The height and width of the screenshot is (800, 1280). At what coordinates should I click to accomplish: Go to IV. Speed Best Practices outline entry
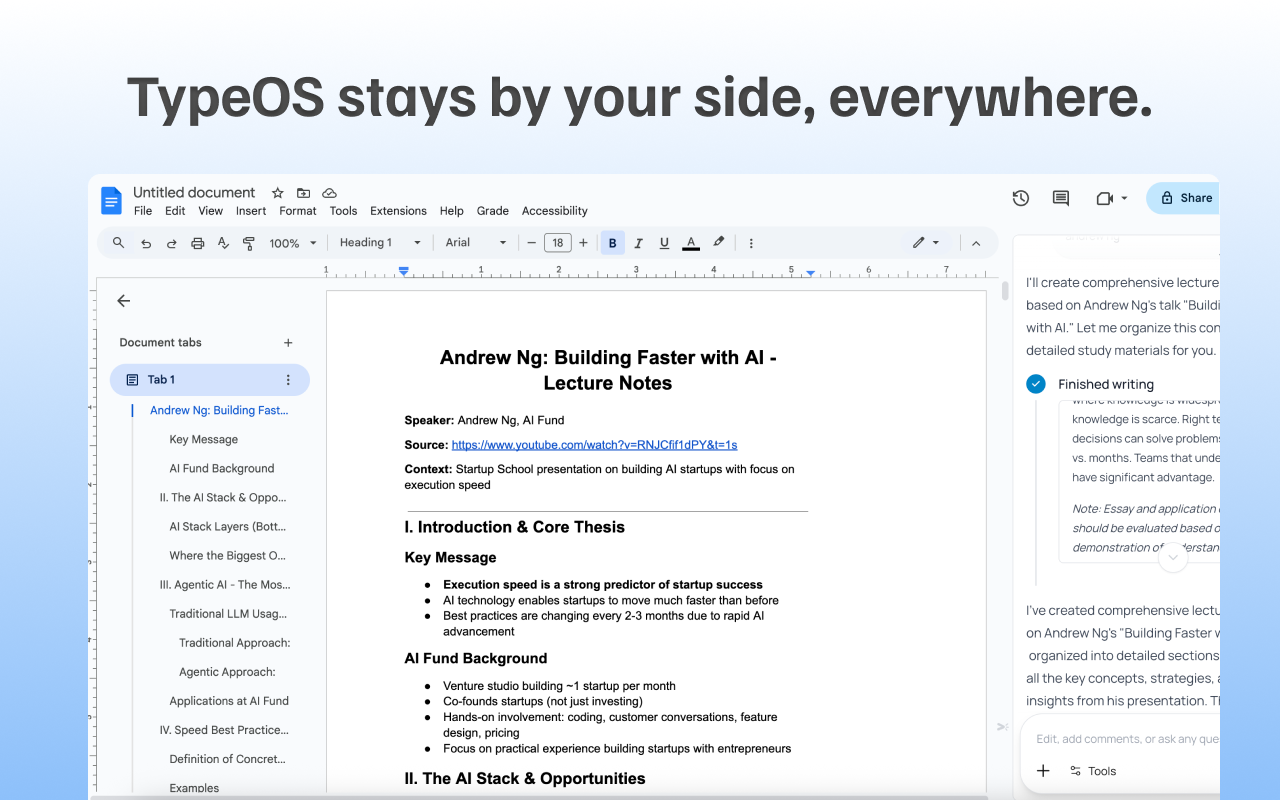(x=224, y=730)
